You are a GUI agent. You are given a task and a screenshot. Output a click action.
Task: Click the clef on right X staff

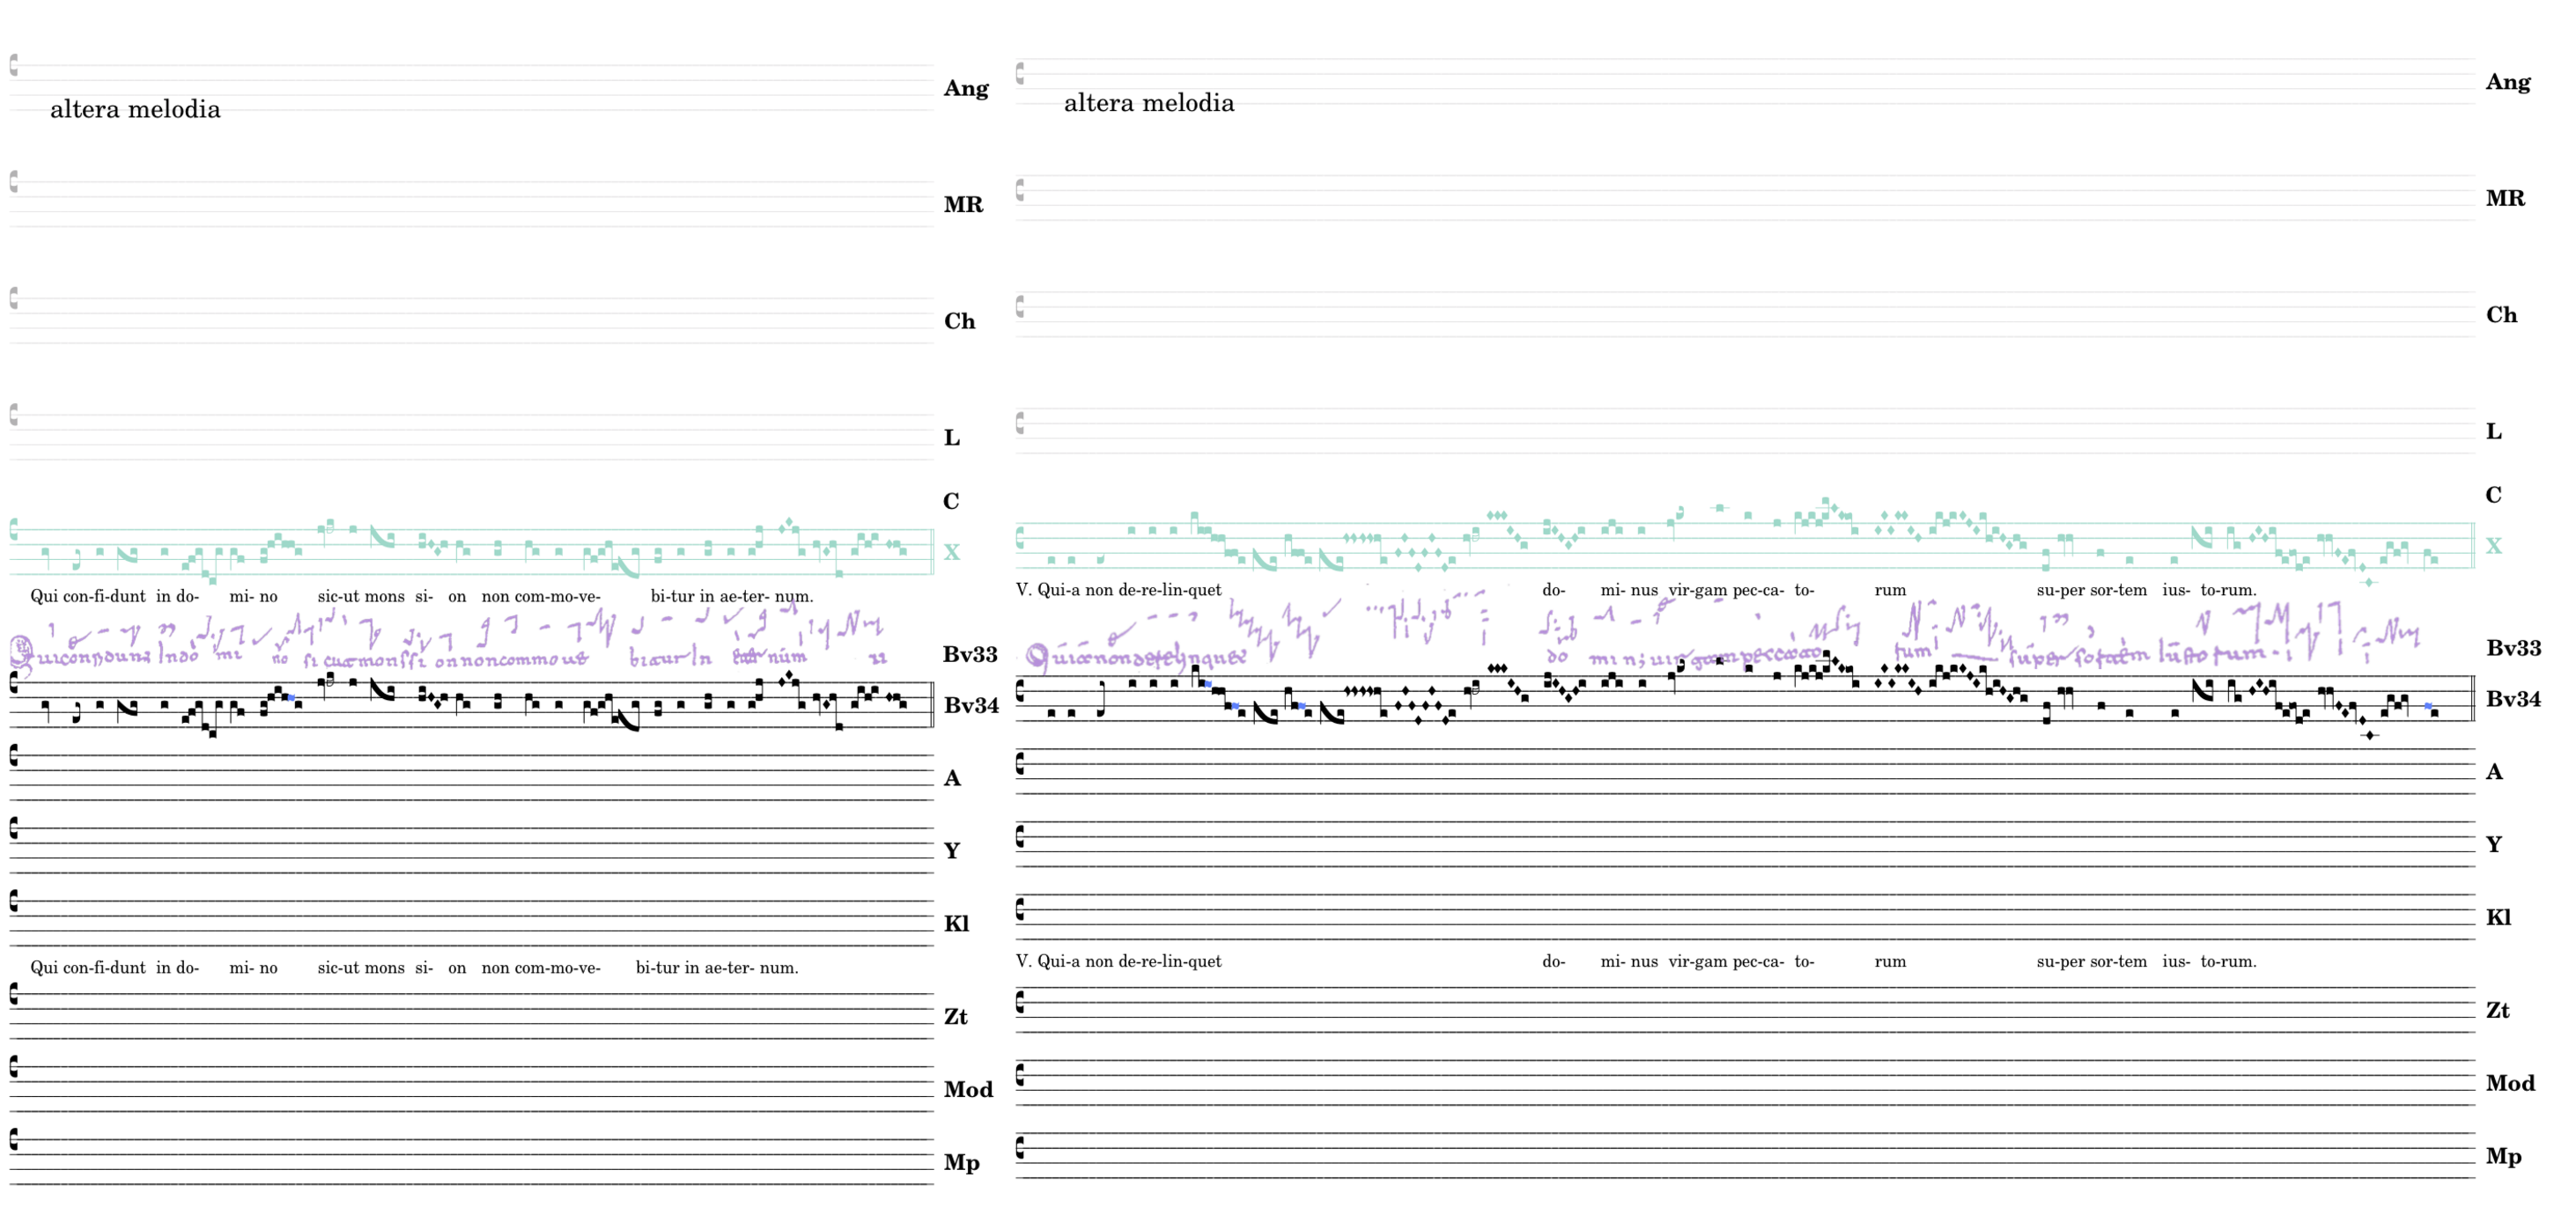tap(1020, 538)
